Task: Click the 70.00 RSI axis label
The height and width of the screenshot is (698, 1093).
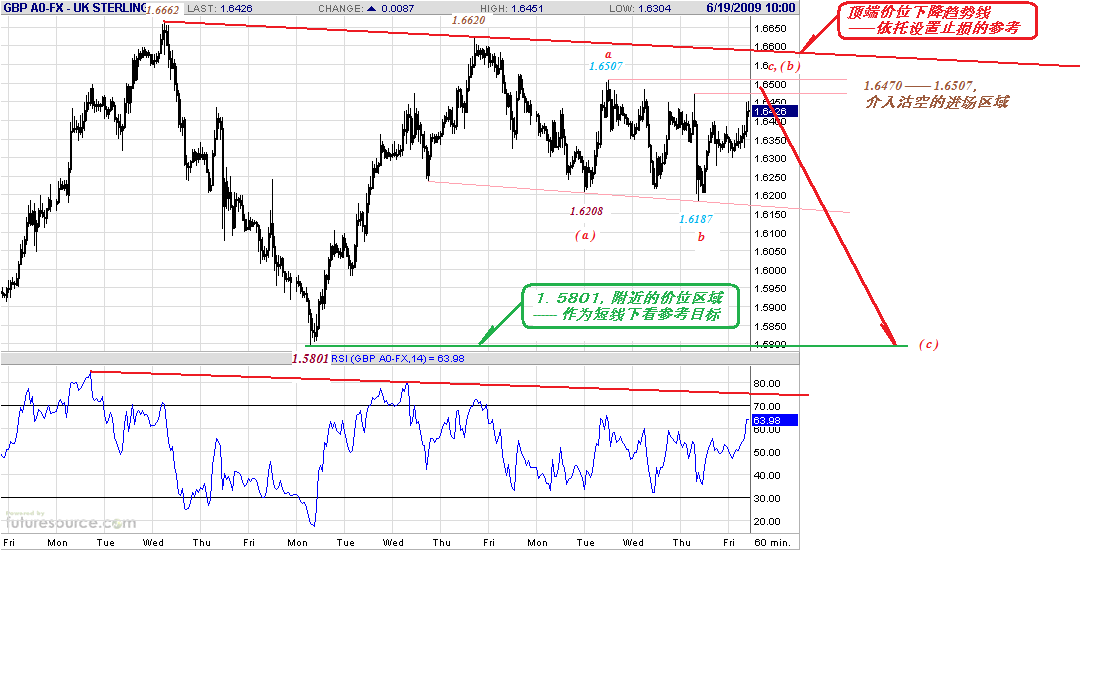Action: click(x=767, y=407)
